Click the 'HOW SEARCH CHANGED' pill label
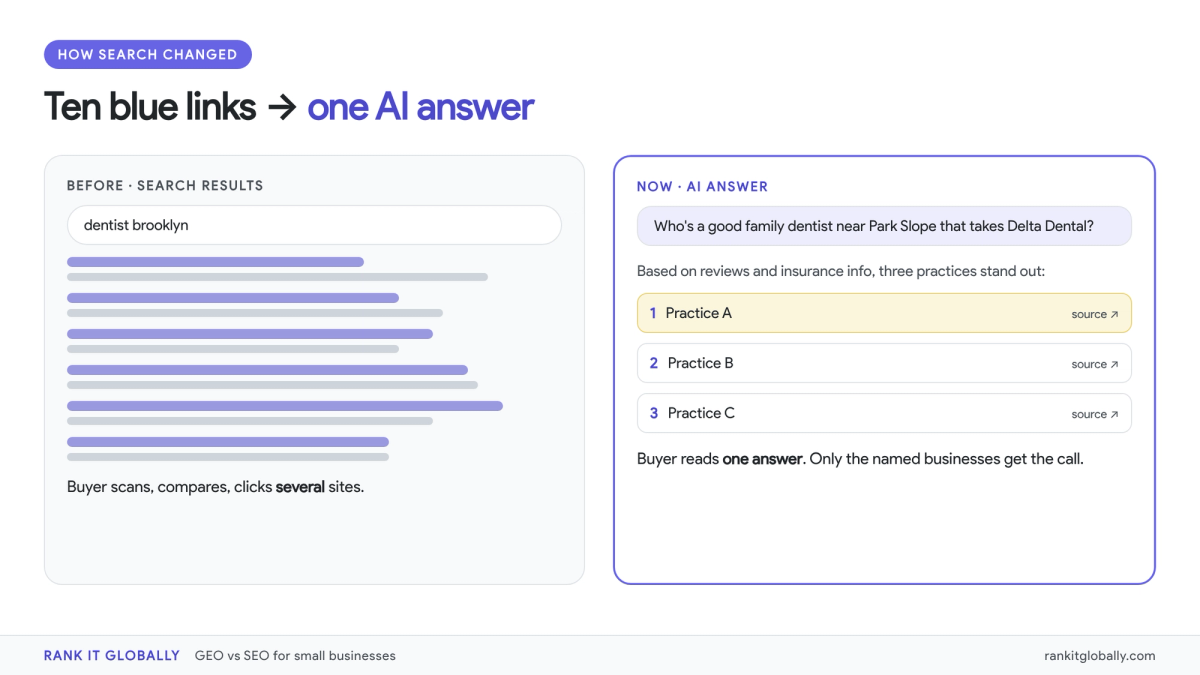 pyautogui.click(x=148, y=54)
